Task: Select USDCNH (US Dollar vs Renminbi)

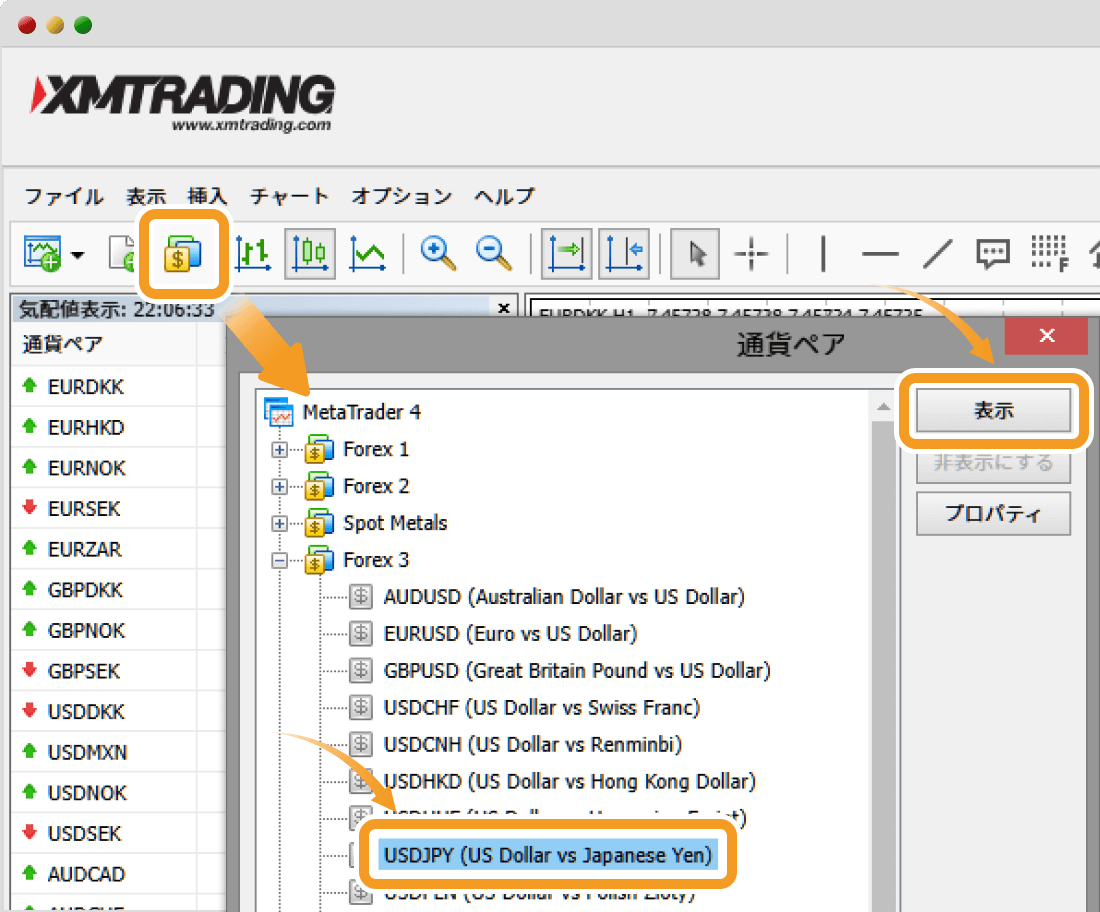Action: click(x=532, y=744)
